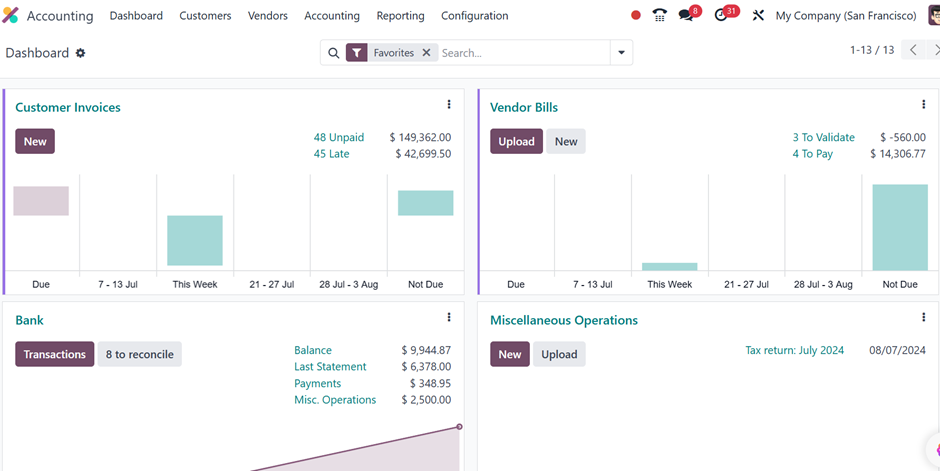Screen dimensions: 940x471
Task: Click the 8 to reconcile button
Action: pos(140,354)
